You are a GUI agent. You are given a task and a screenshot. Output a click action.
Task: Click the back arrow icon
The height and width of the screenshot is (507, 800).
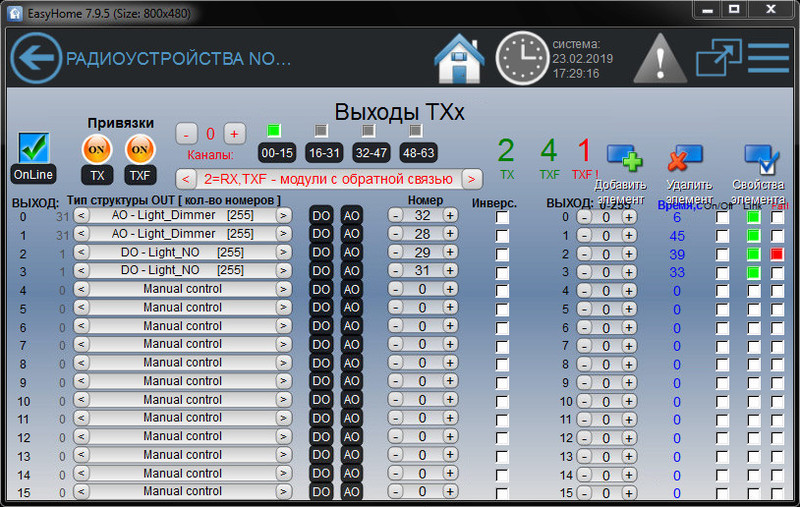tap(36, 58)
